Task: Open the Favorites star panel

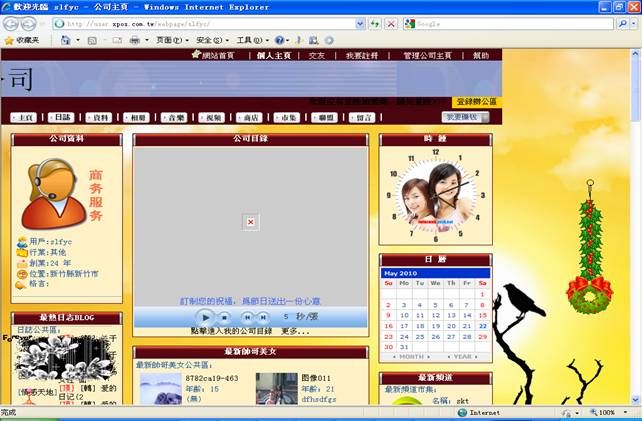Action: [21, 40]
